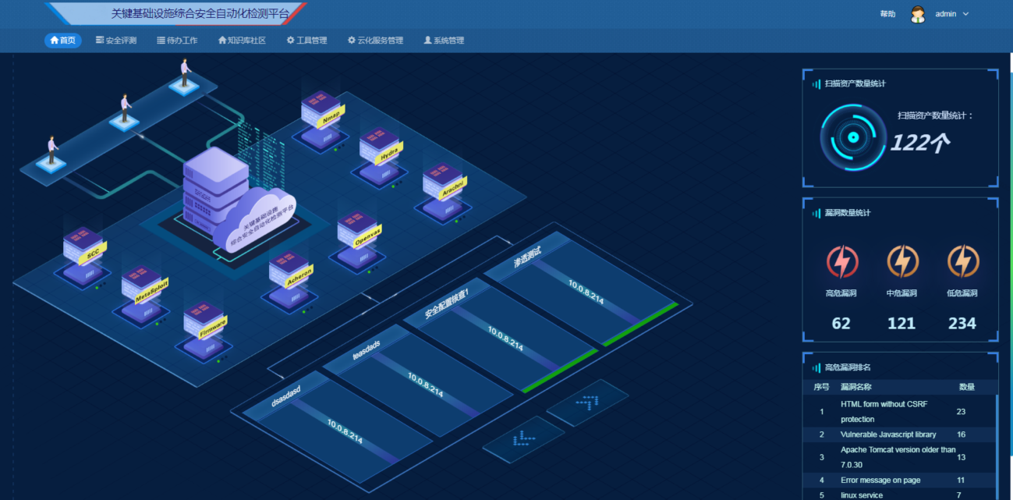Image resolution: width=1013 pixels, height=500 pixels.
Task: Open 系统管理 menu
Action: coord(444,40)
